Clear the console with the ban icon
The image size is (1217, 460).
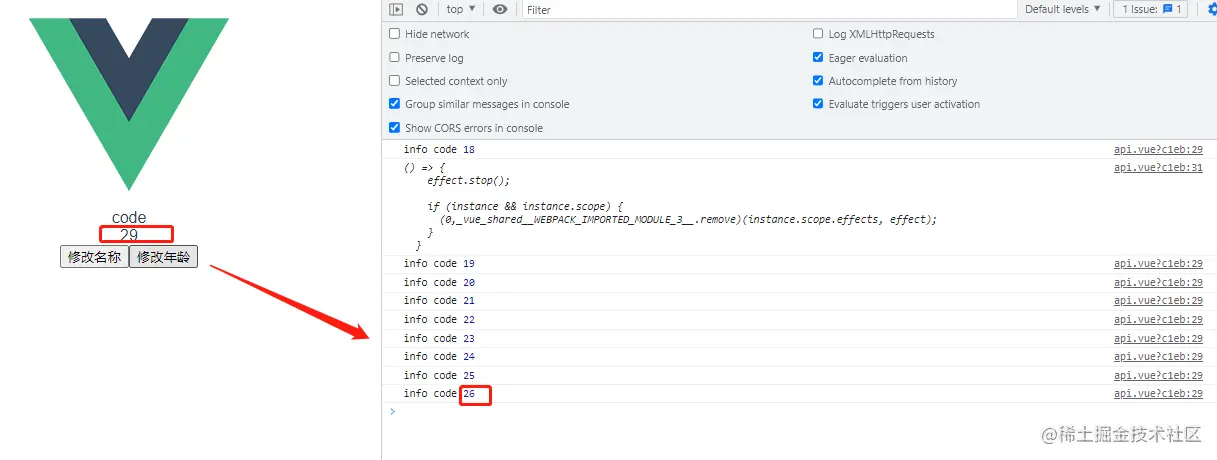click(x=422, y=9)
